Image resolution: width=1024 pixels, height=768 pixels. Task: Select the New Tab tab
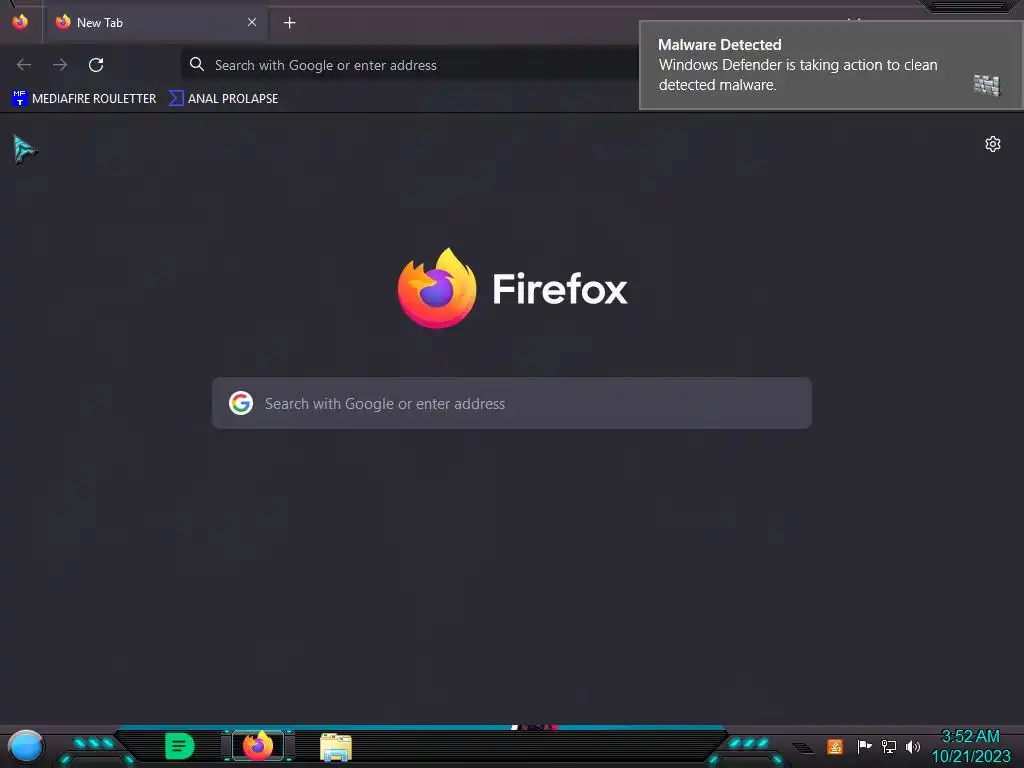point(155,23)
